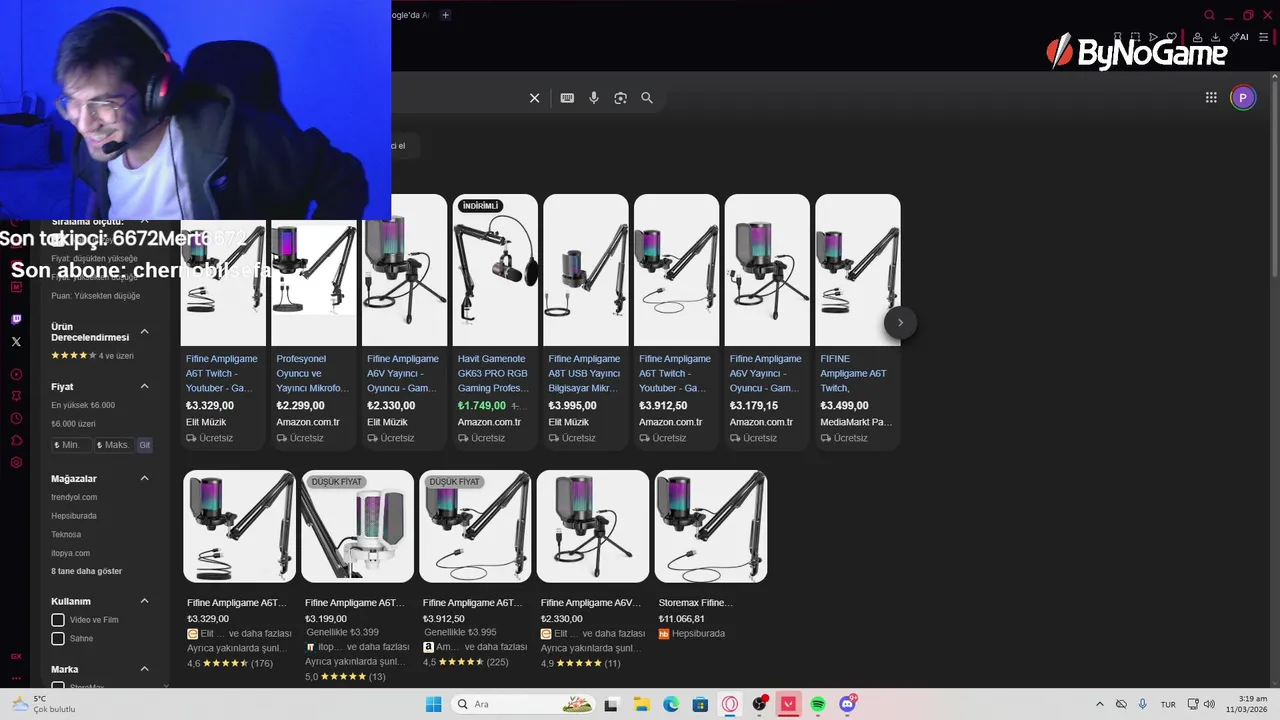This screenshot has width=1280, height=720.
Task: Open the 4,6 rating with 176 reviews
Action: (230, 663)
